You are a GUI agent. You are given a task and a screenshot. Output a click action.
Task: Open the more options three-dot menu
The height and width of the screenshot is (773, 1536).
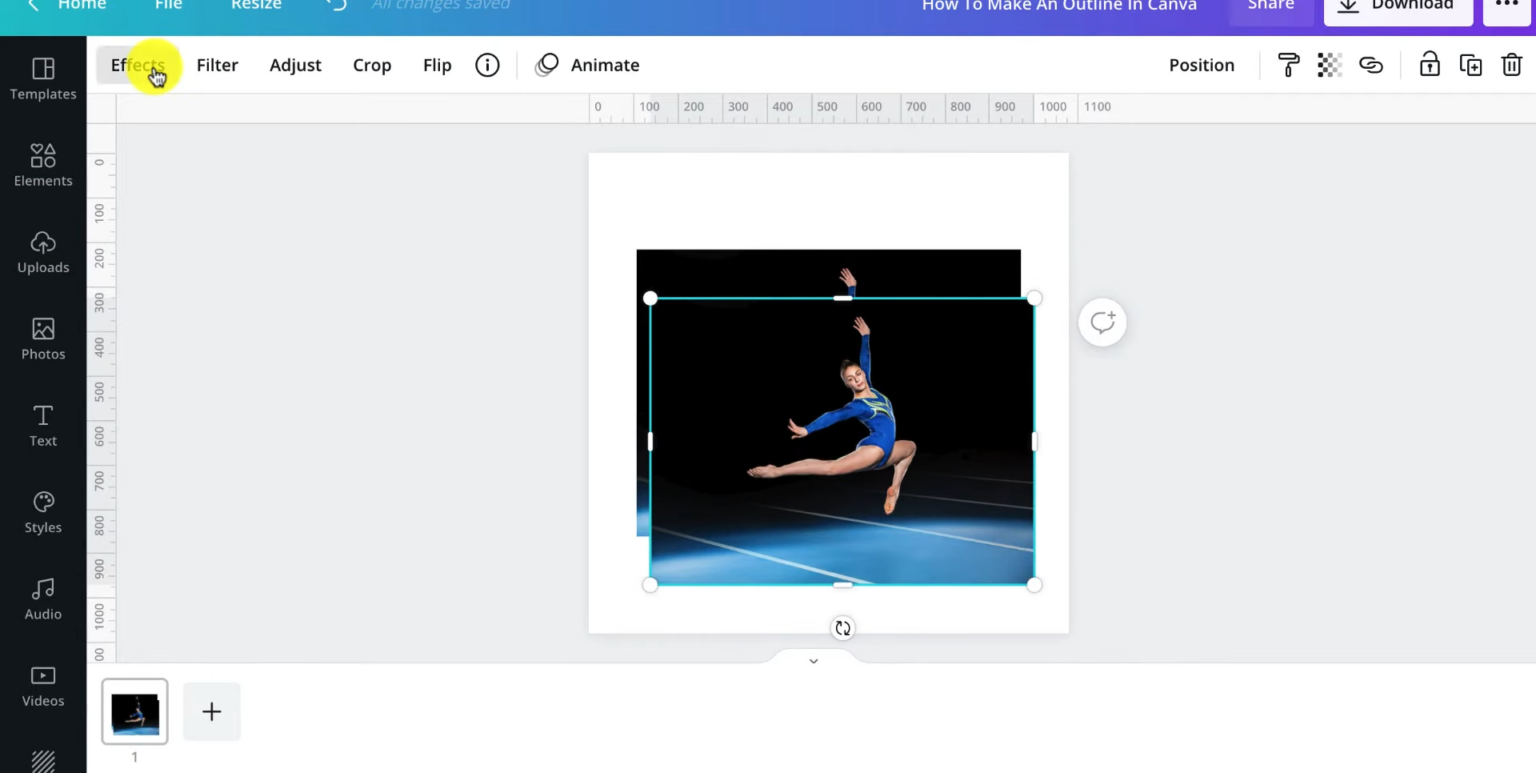pyautogui.click(x=1506, y=6)
